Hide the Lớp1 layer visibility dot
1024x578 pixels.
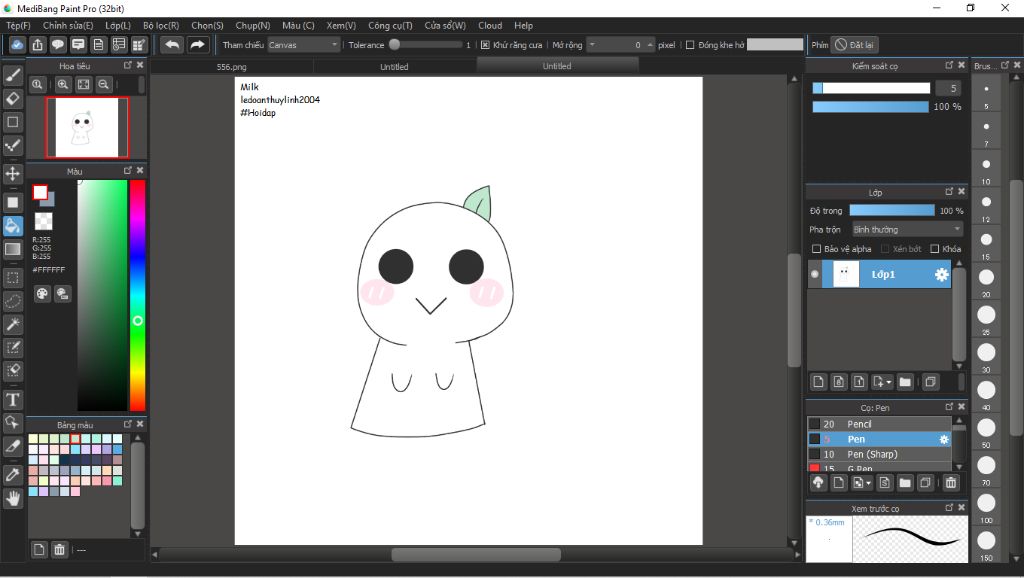point(814,274)
